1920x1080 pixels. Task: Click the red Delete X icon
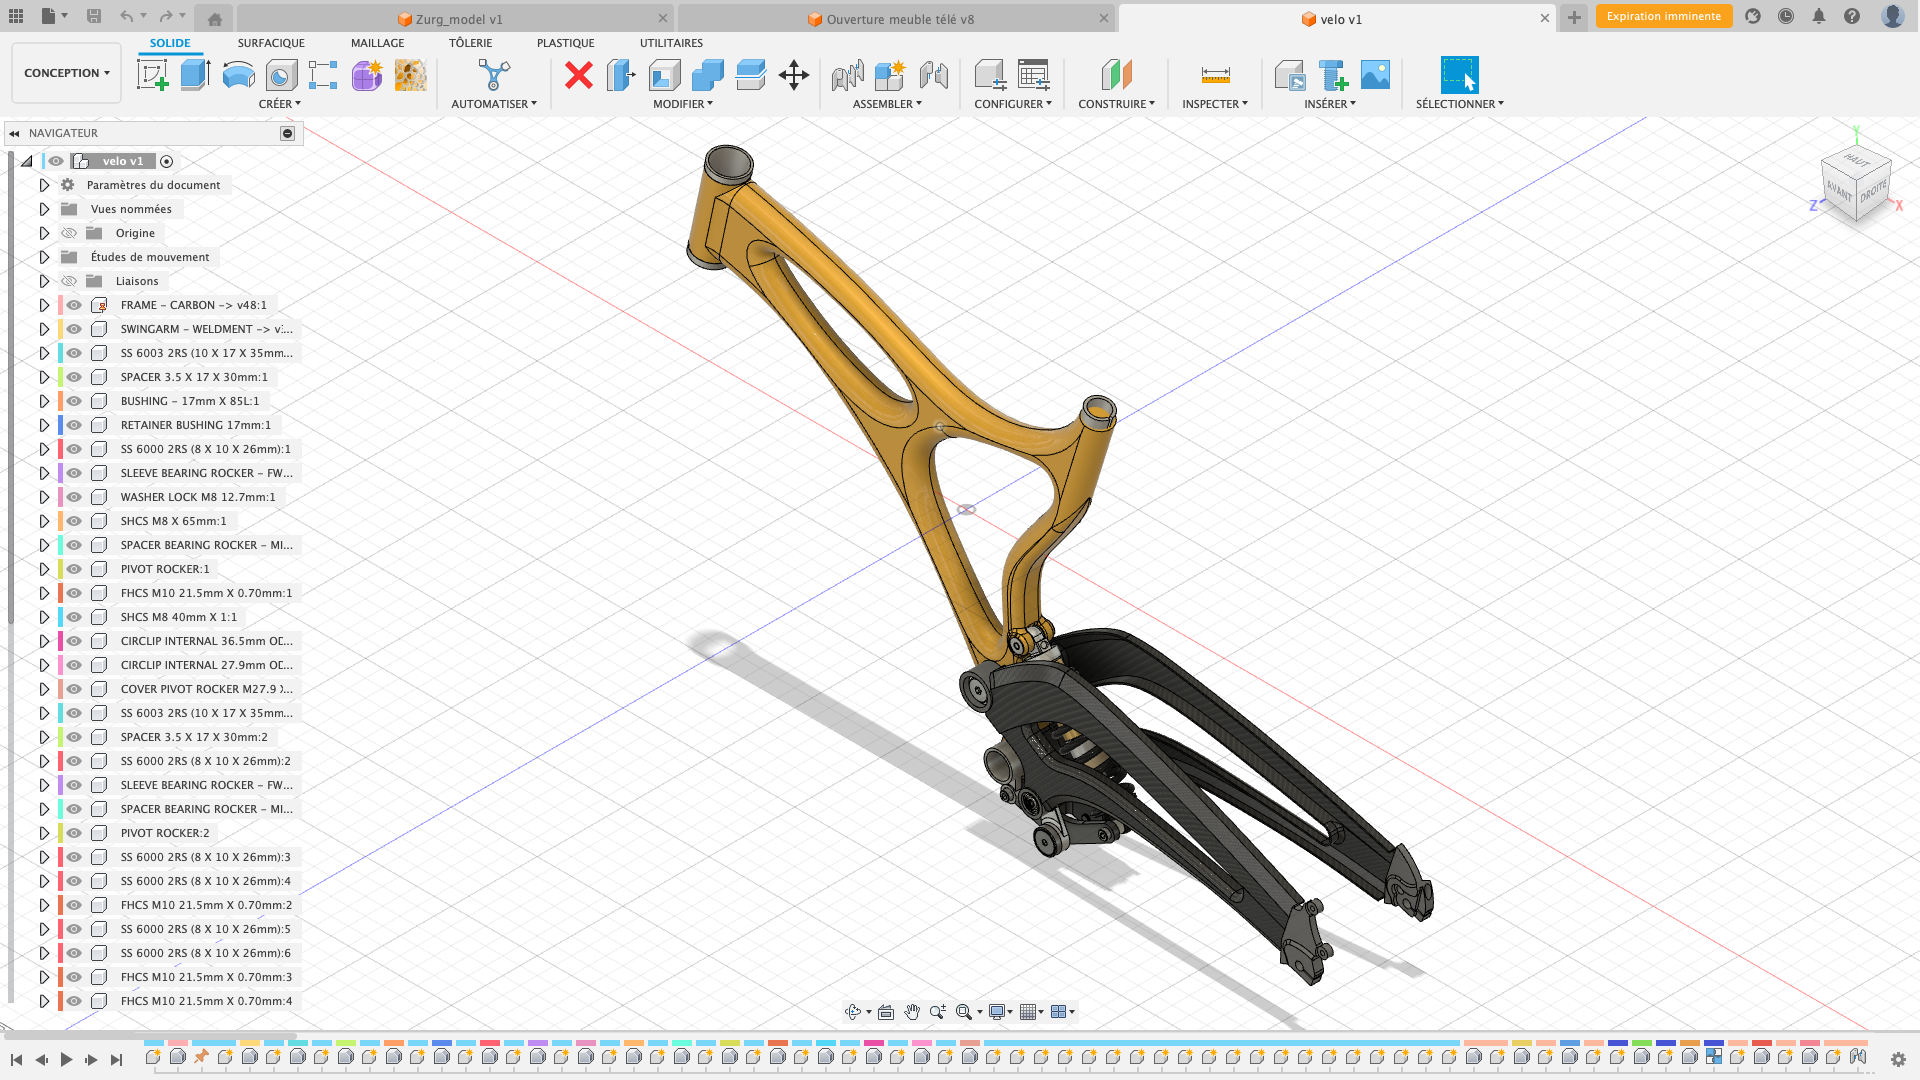pos(579,75)
